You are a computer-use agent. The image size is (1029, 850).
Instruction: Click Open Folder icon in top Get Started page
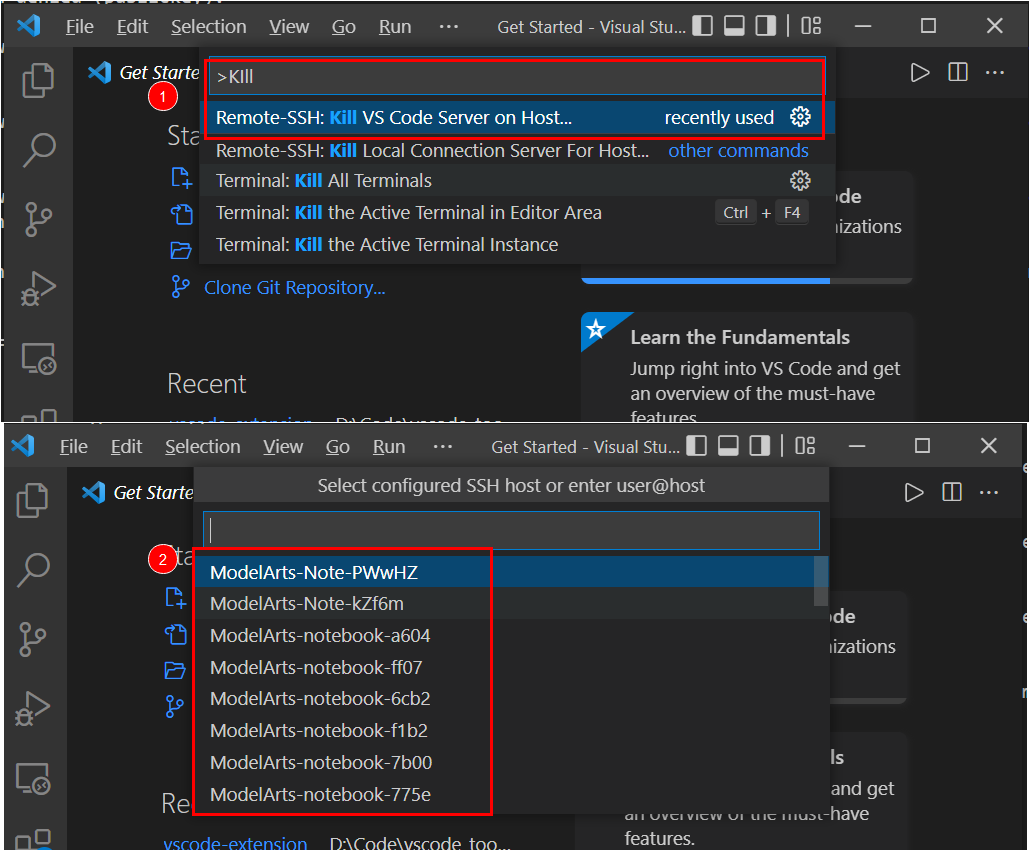(181, 250)
